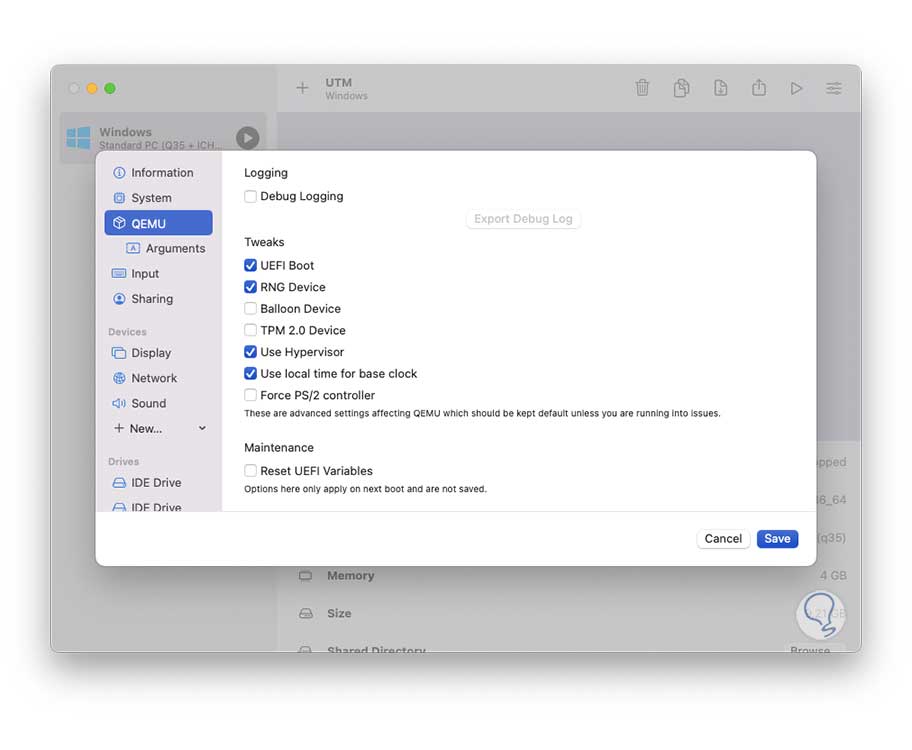This screenshot has width=912, height=750.
Task: Open the Sharing settings section
Action: [158, 299]
